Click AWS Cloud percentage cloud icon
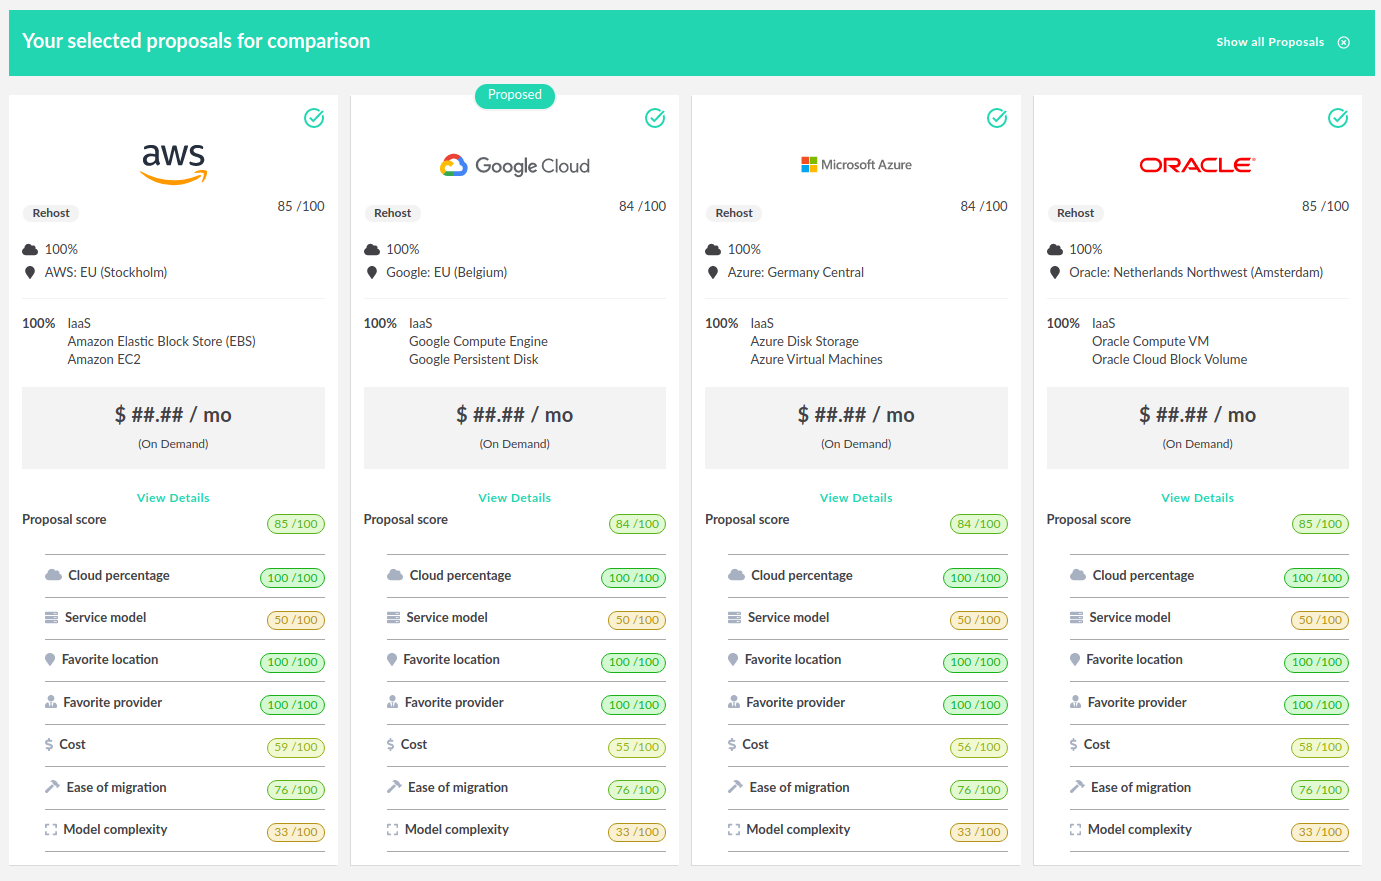The height and width of the screenshot is (881, 1381). (53, 575)
